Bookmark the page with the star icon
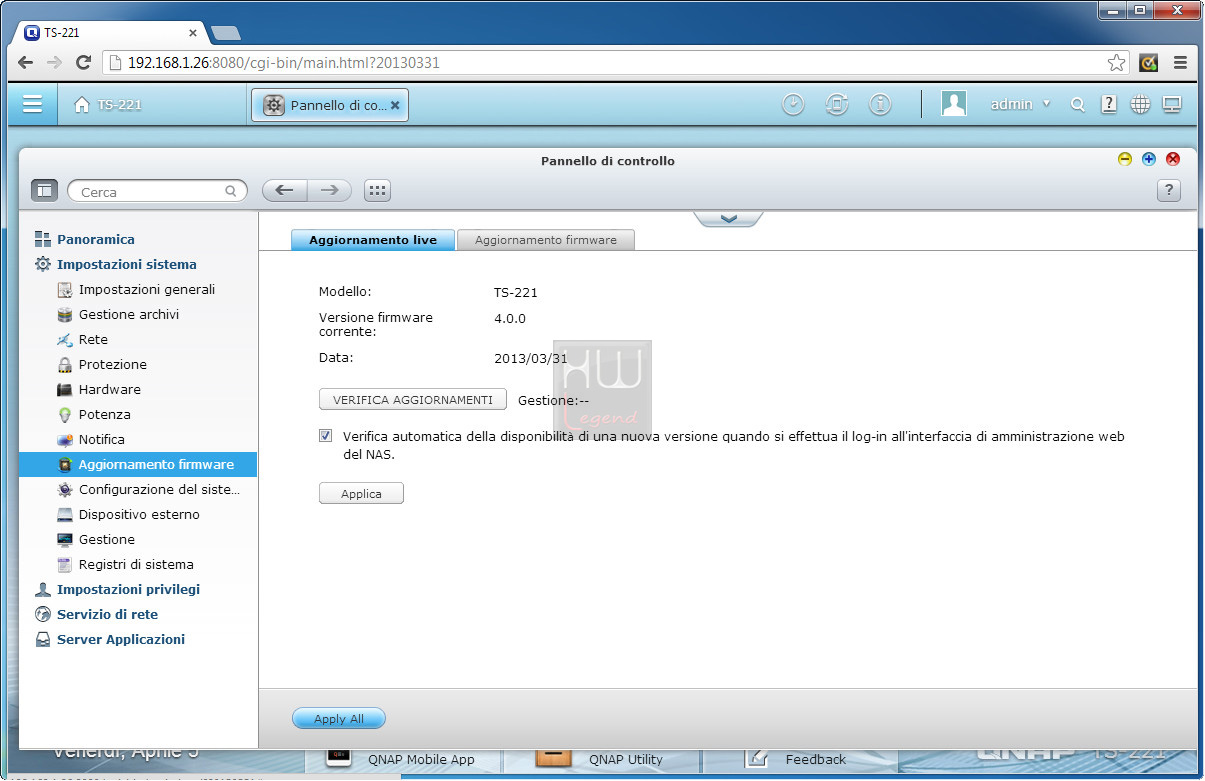Viewport: 1205px width, 781px height. pyautogui.click(x=1116, y=63)
